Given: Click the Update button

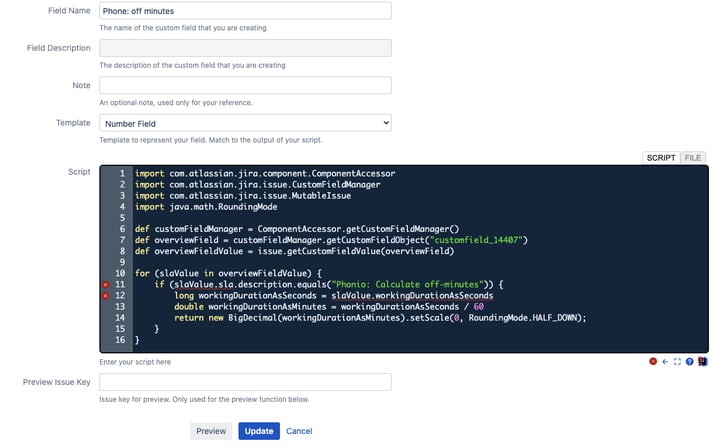Looking at the screenshot, I should (x=259, y=431).
